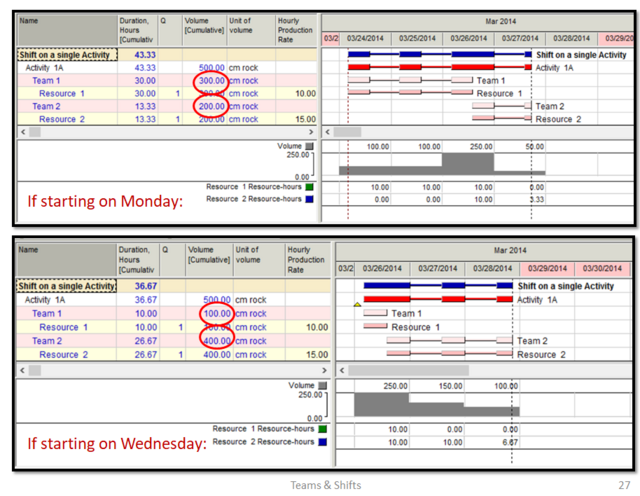Click the Wednesday Gantt scrollbar thumb

(x=408, y=370)
